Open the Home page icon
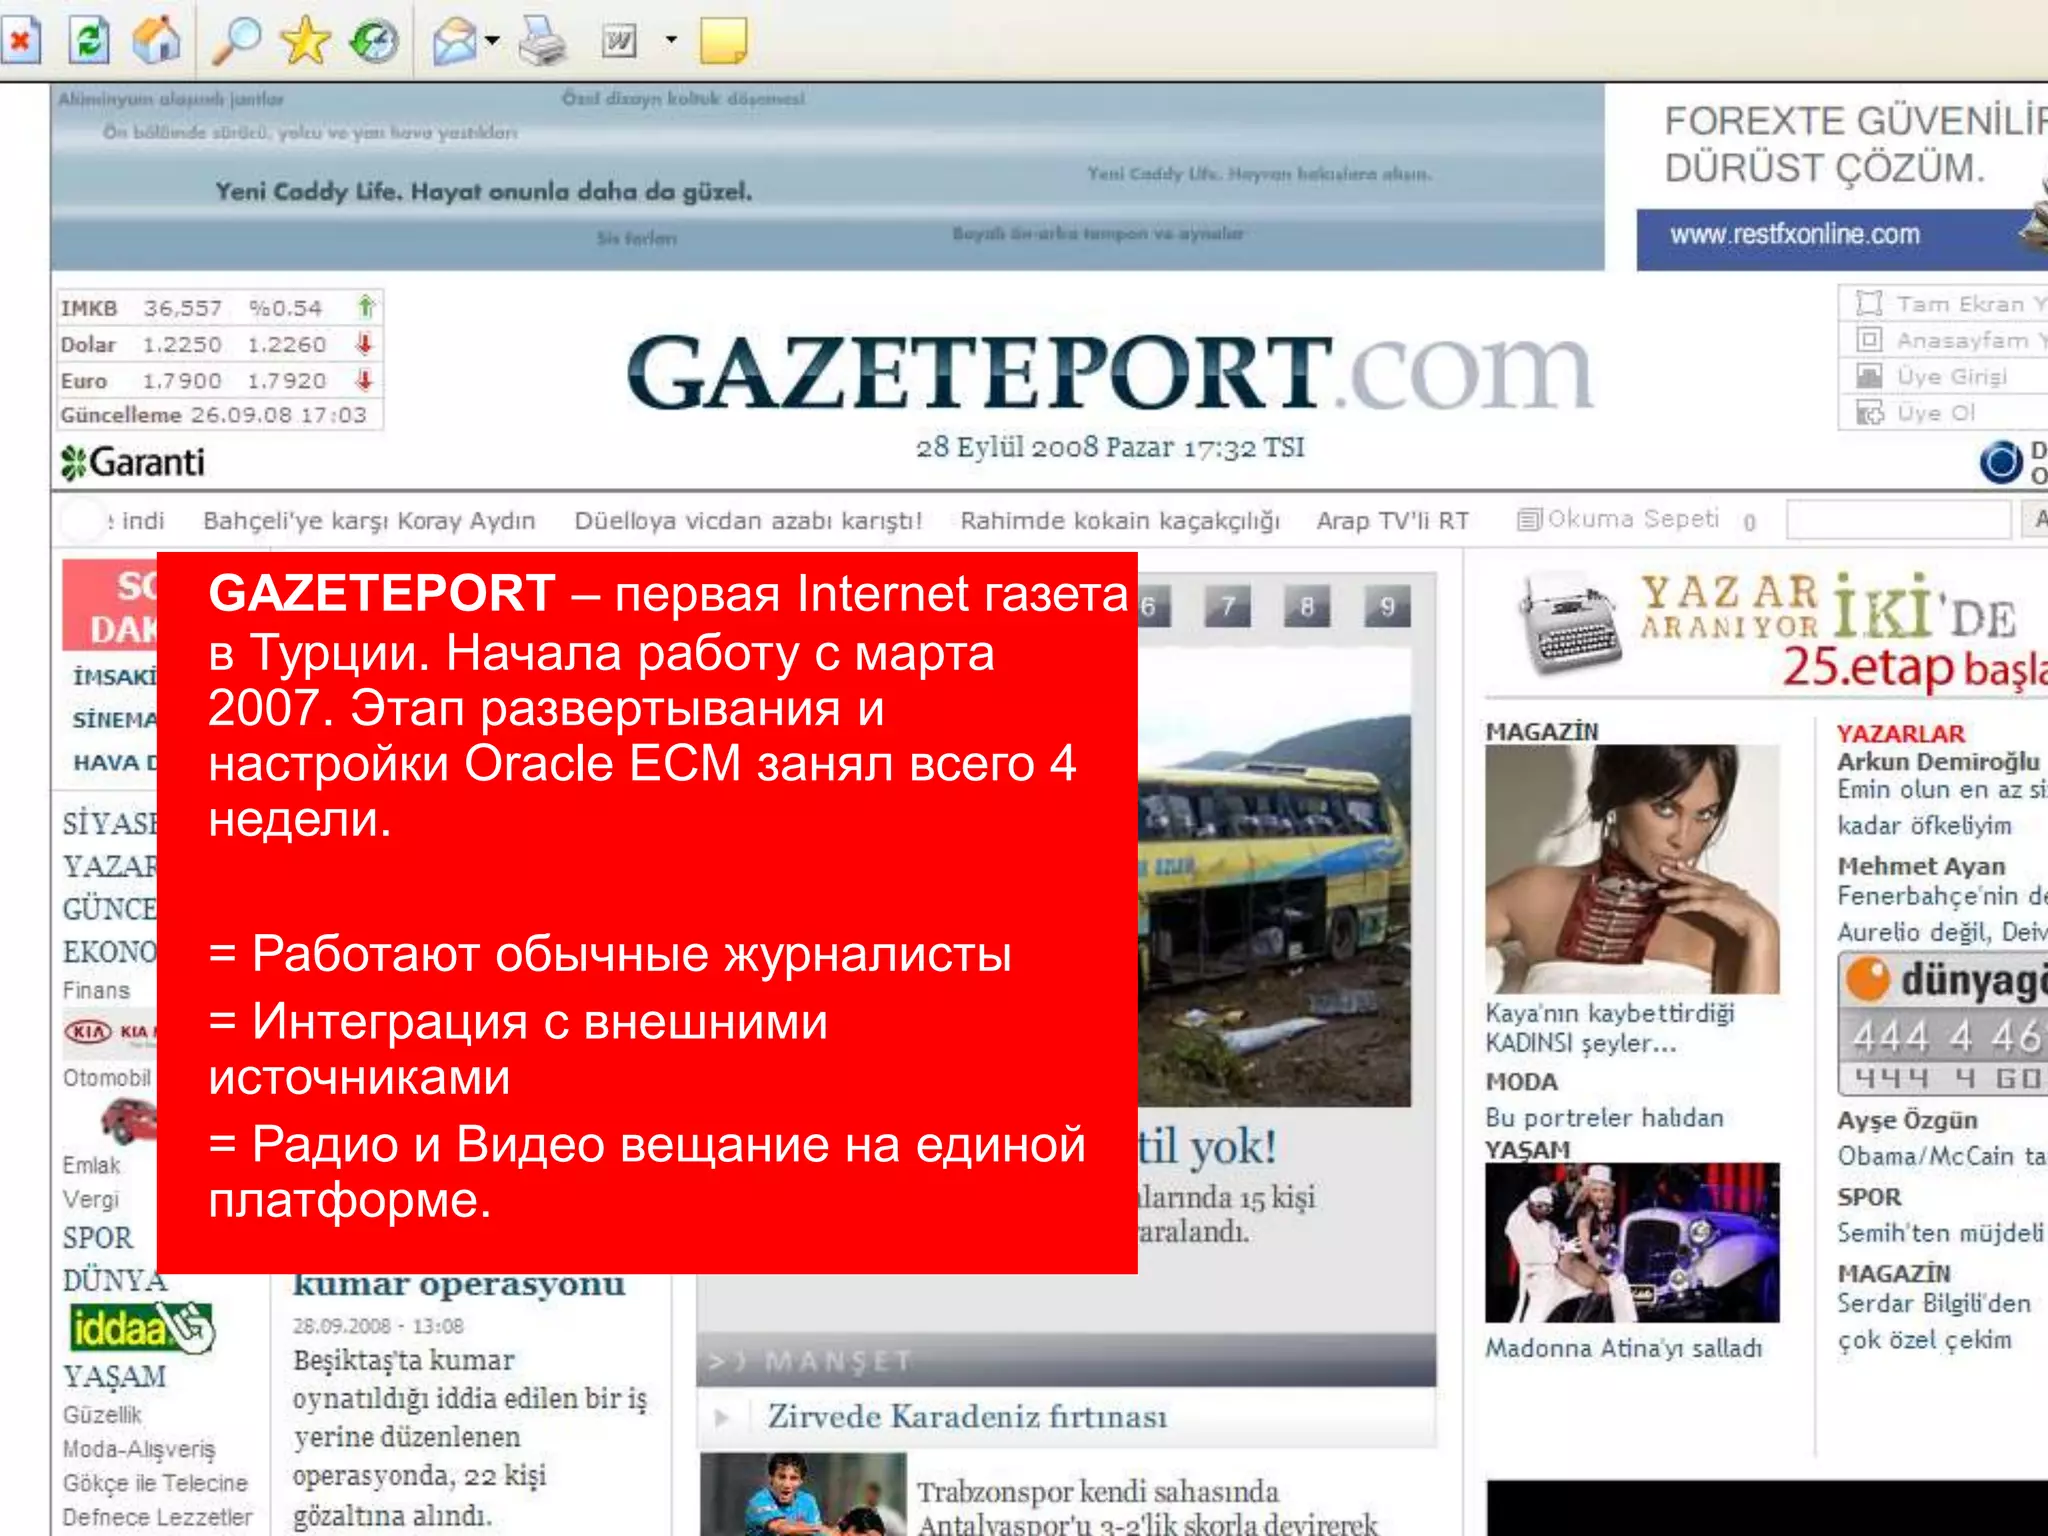 click(x=156, y=41)
